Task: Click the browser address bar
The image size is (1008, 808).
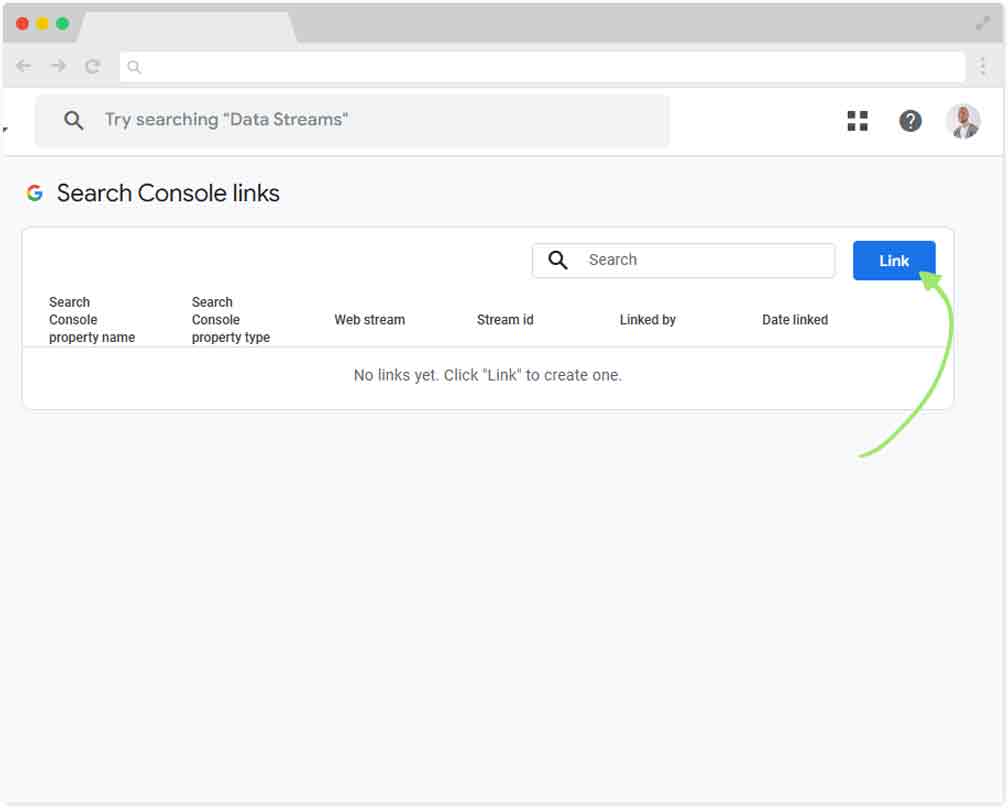Action: coord(542,67)
